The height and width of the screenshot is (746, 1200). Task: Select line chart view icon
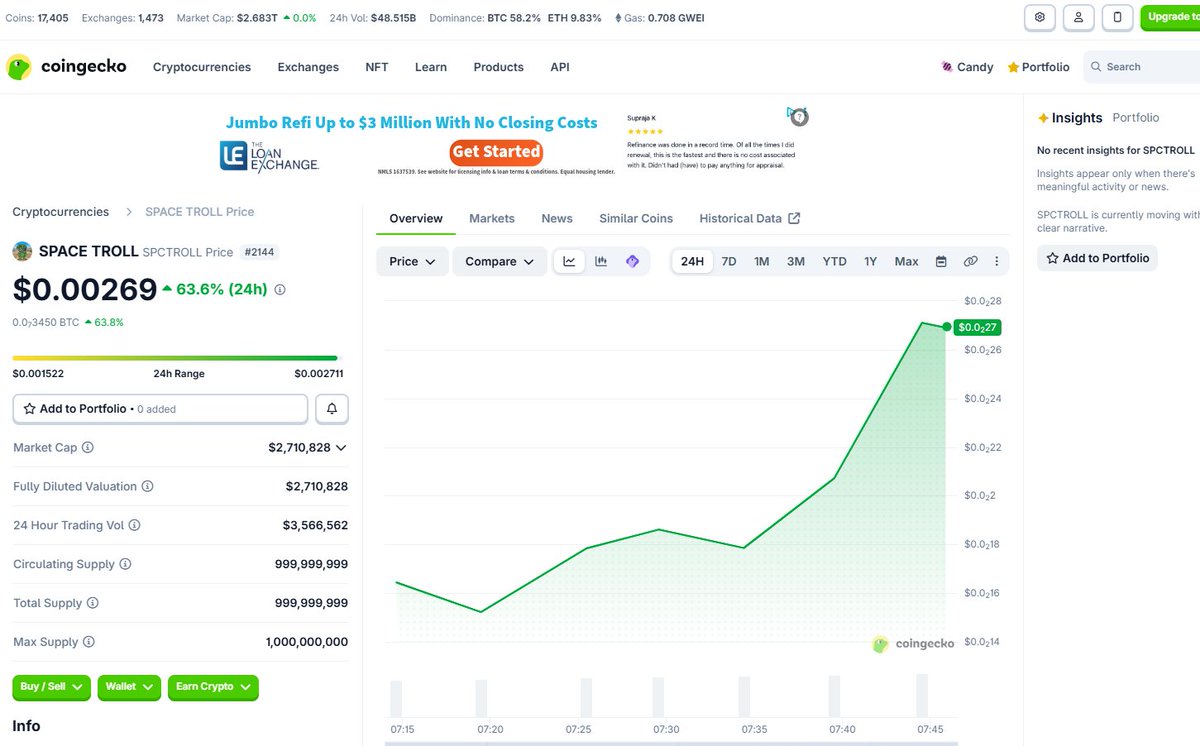point(569,261)
